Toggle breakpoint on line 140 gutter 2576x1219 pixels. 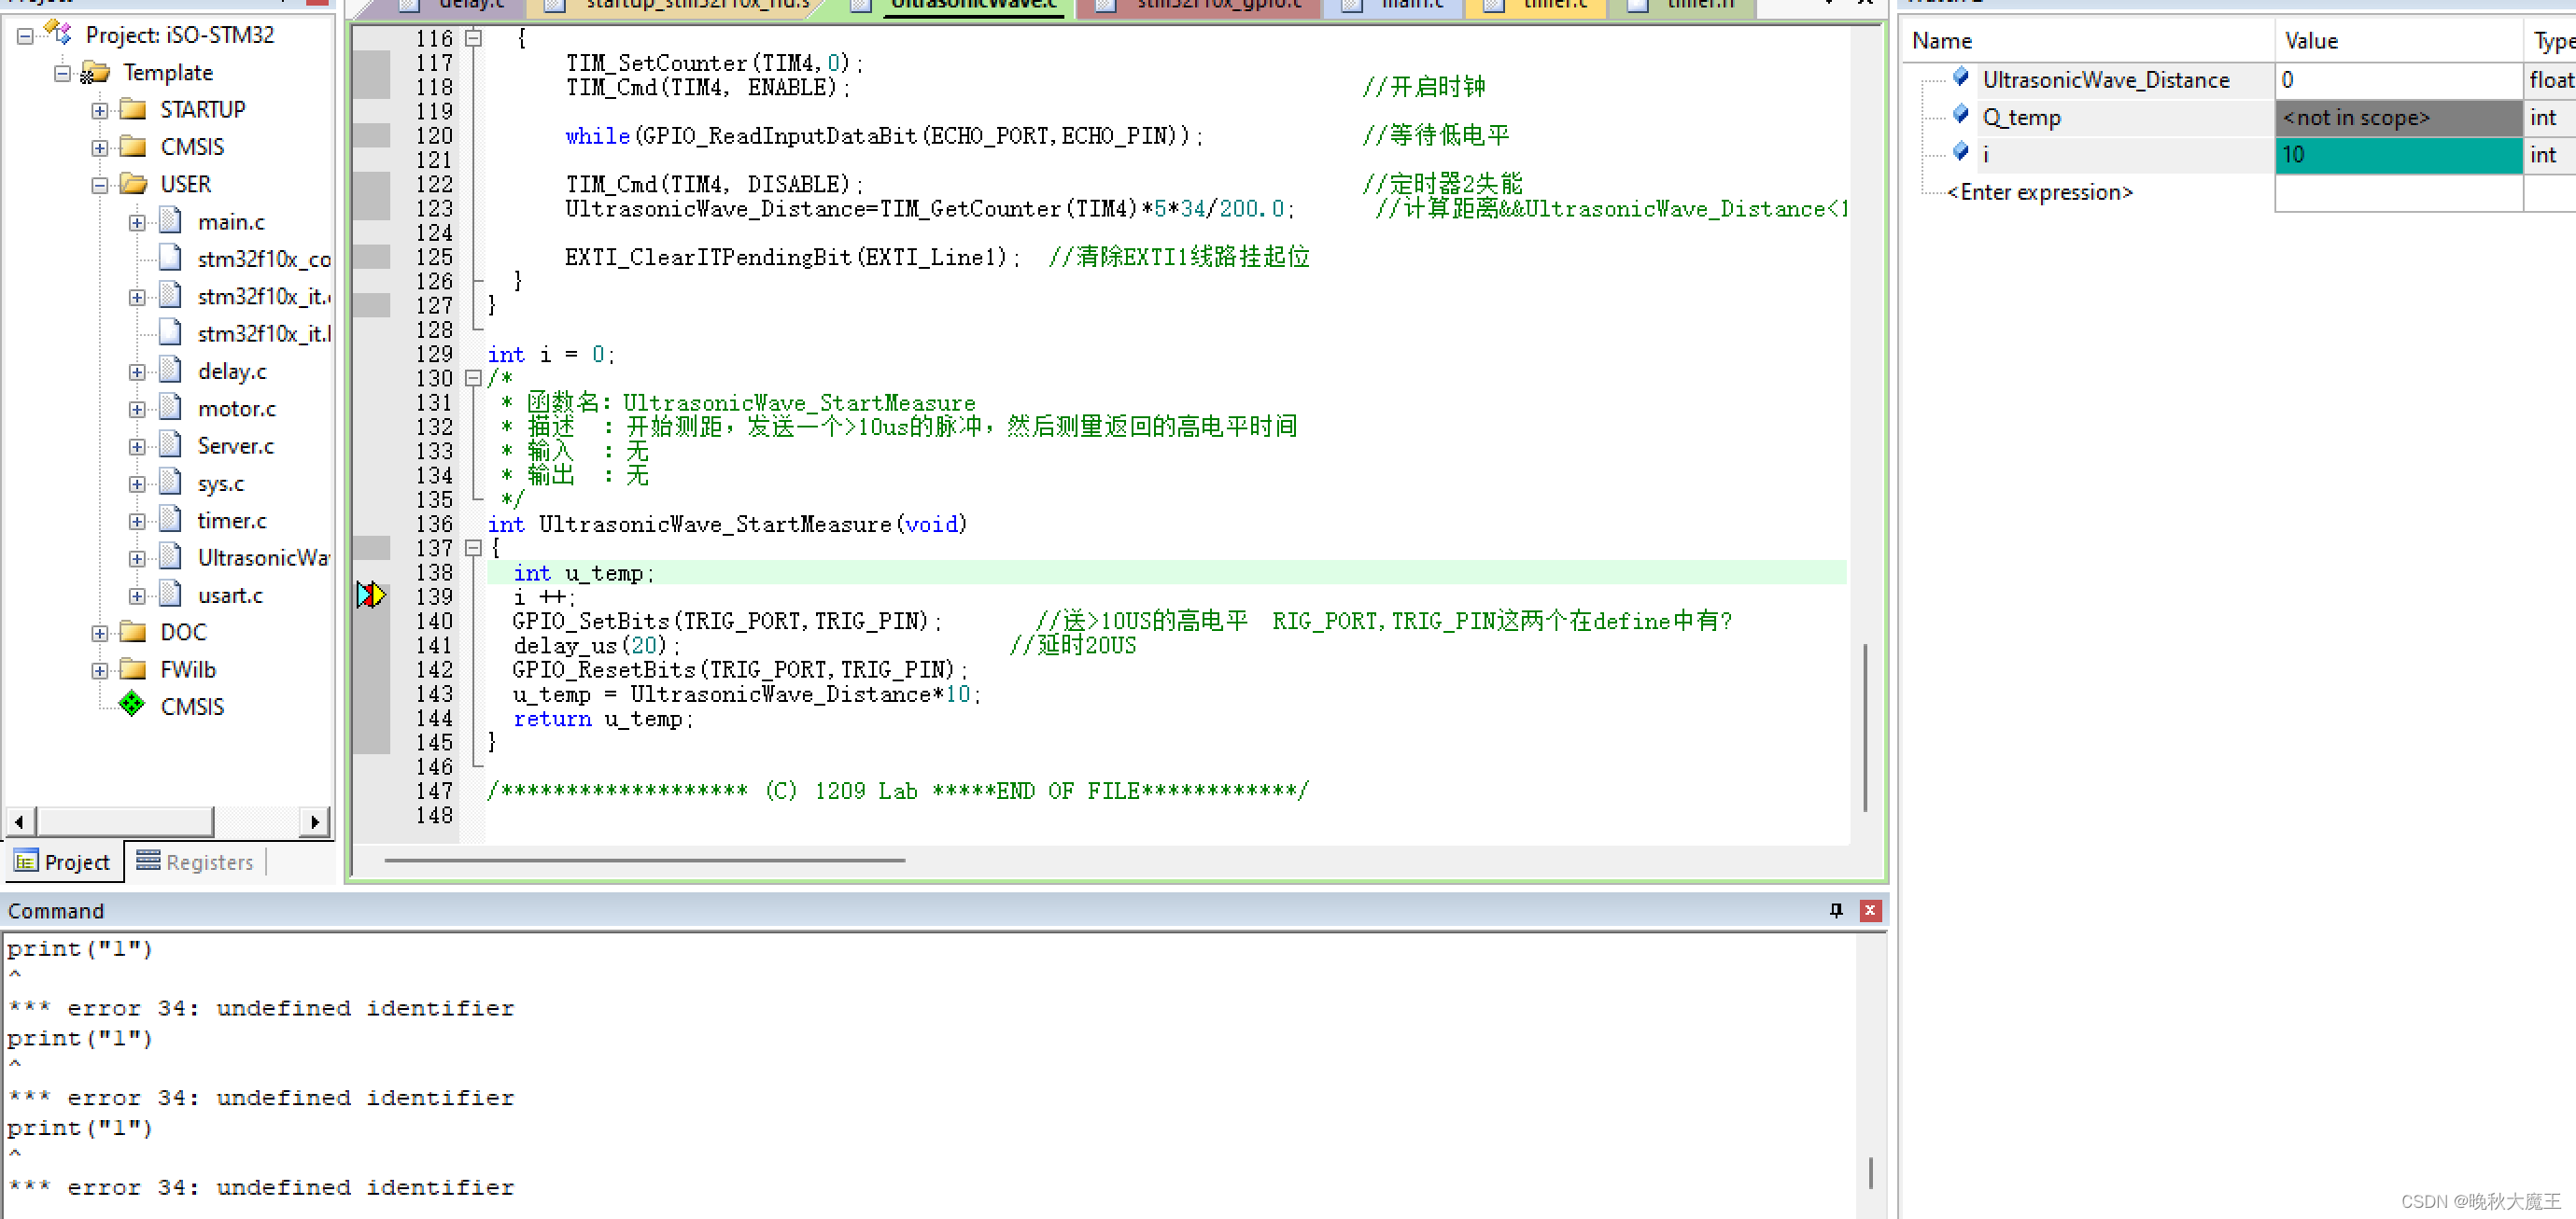[x=371, y=621]
